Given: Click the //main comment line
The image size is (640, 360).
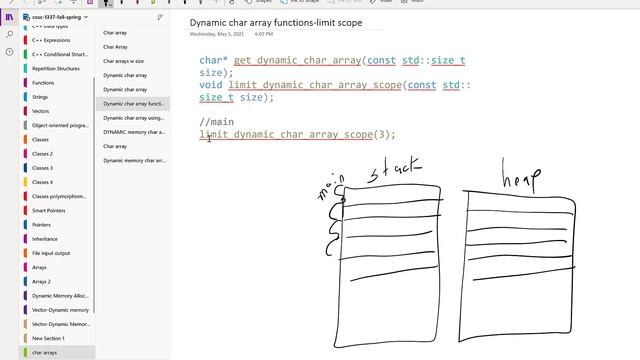Looking at the screenshot, I should point(216,122).
